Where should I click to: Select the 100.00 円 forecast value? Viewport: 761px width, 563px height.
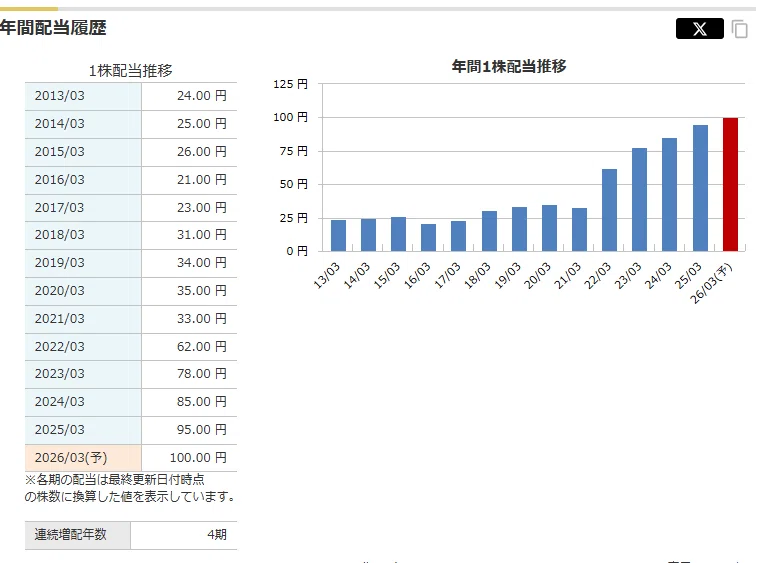(x=198, y=458)
